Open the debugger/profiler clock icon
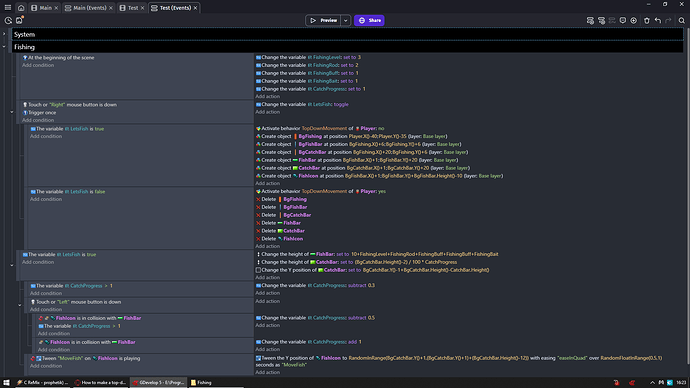690x388 pixels. click(x=8, y=20)
